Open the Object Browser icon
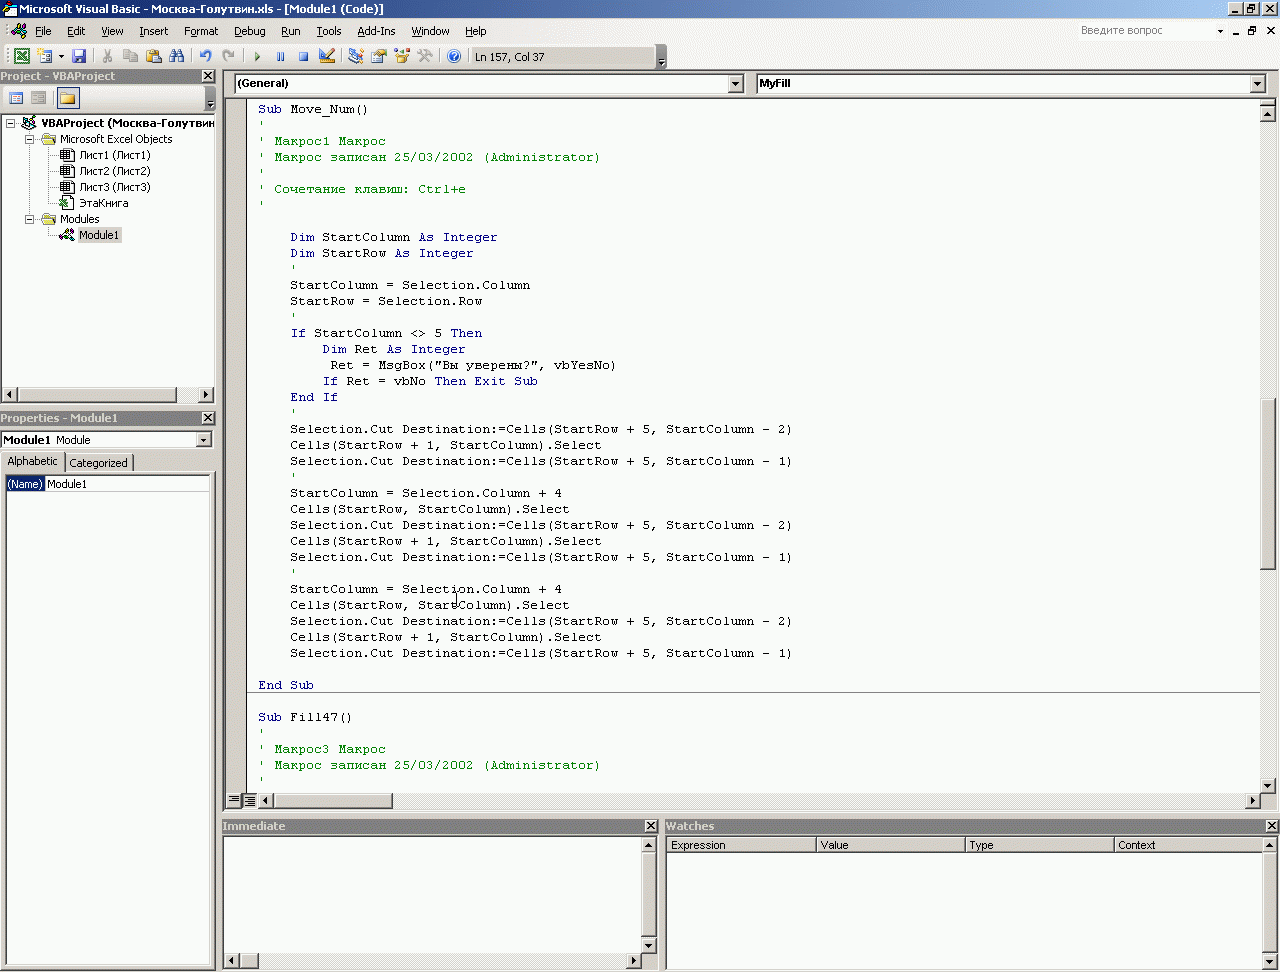The image size is (1280, 972). (402, 56)
